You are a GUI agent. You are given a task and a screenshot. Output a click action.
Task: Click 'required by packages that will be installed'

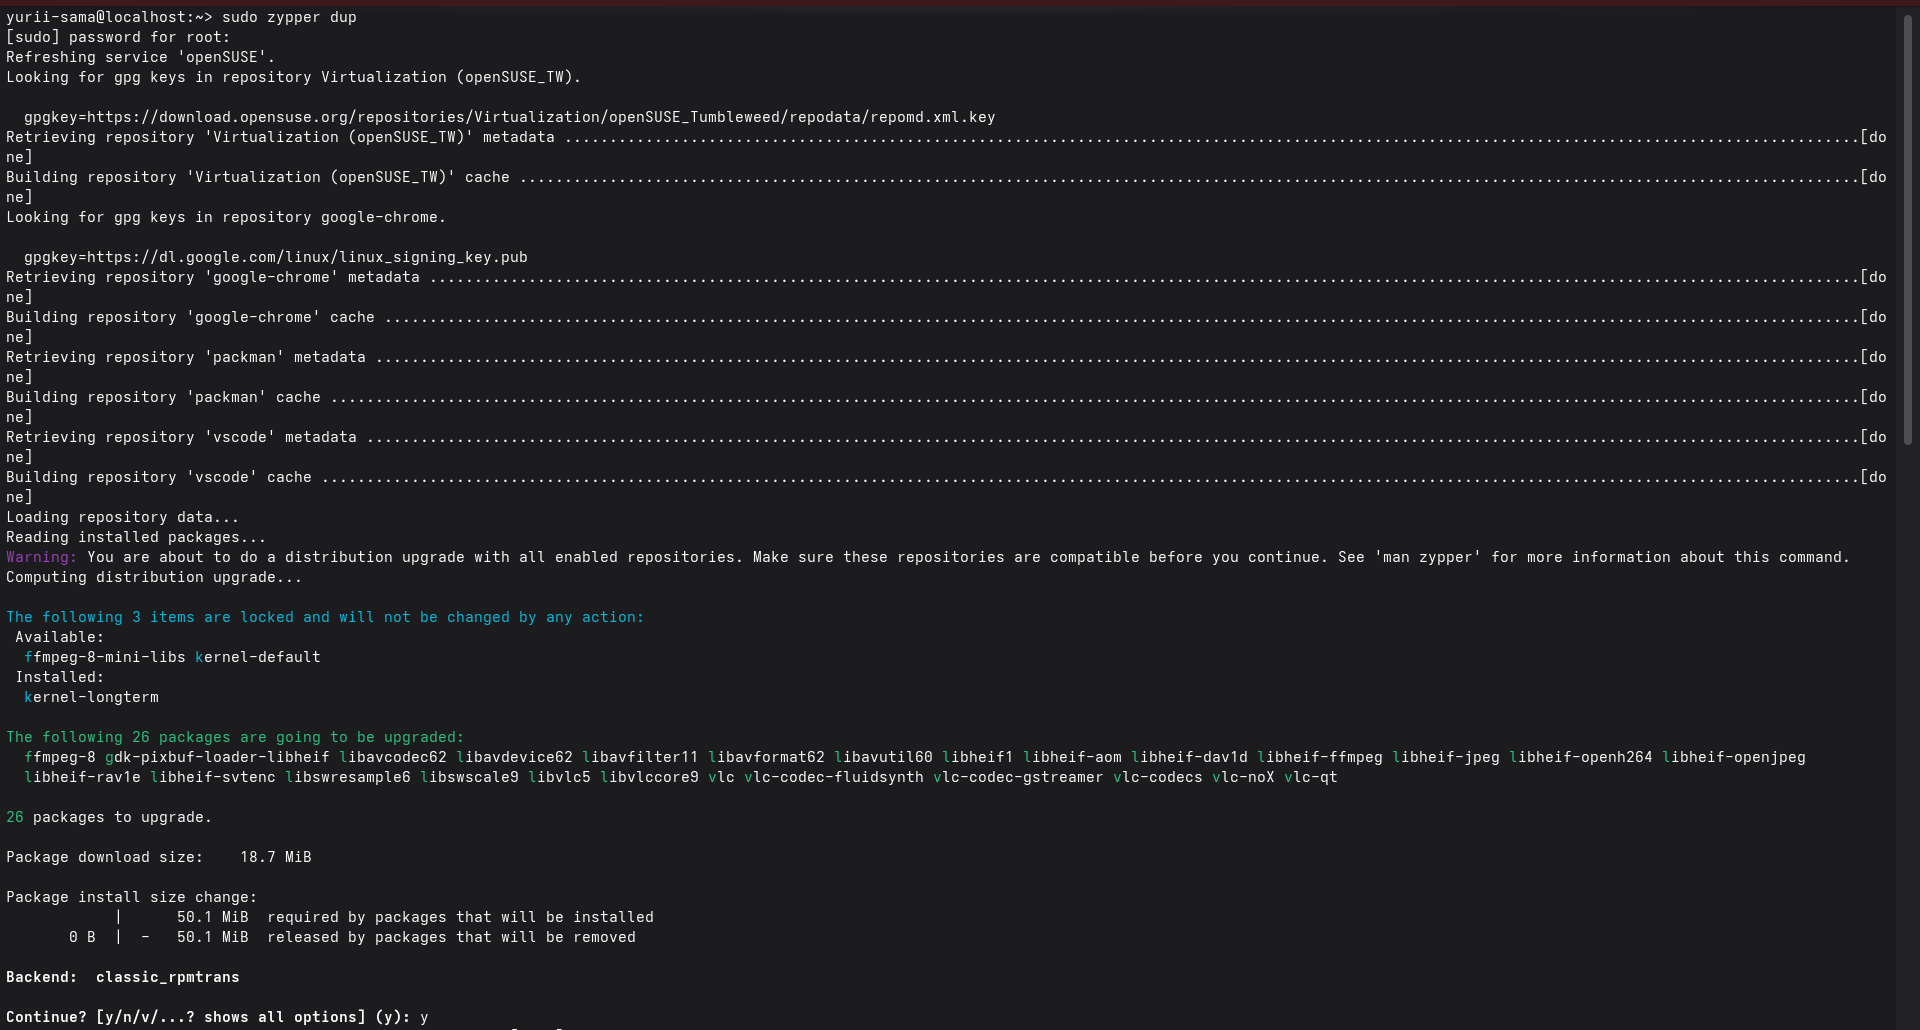pyautogui.click(x=460, y=917)
